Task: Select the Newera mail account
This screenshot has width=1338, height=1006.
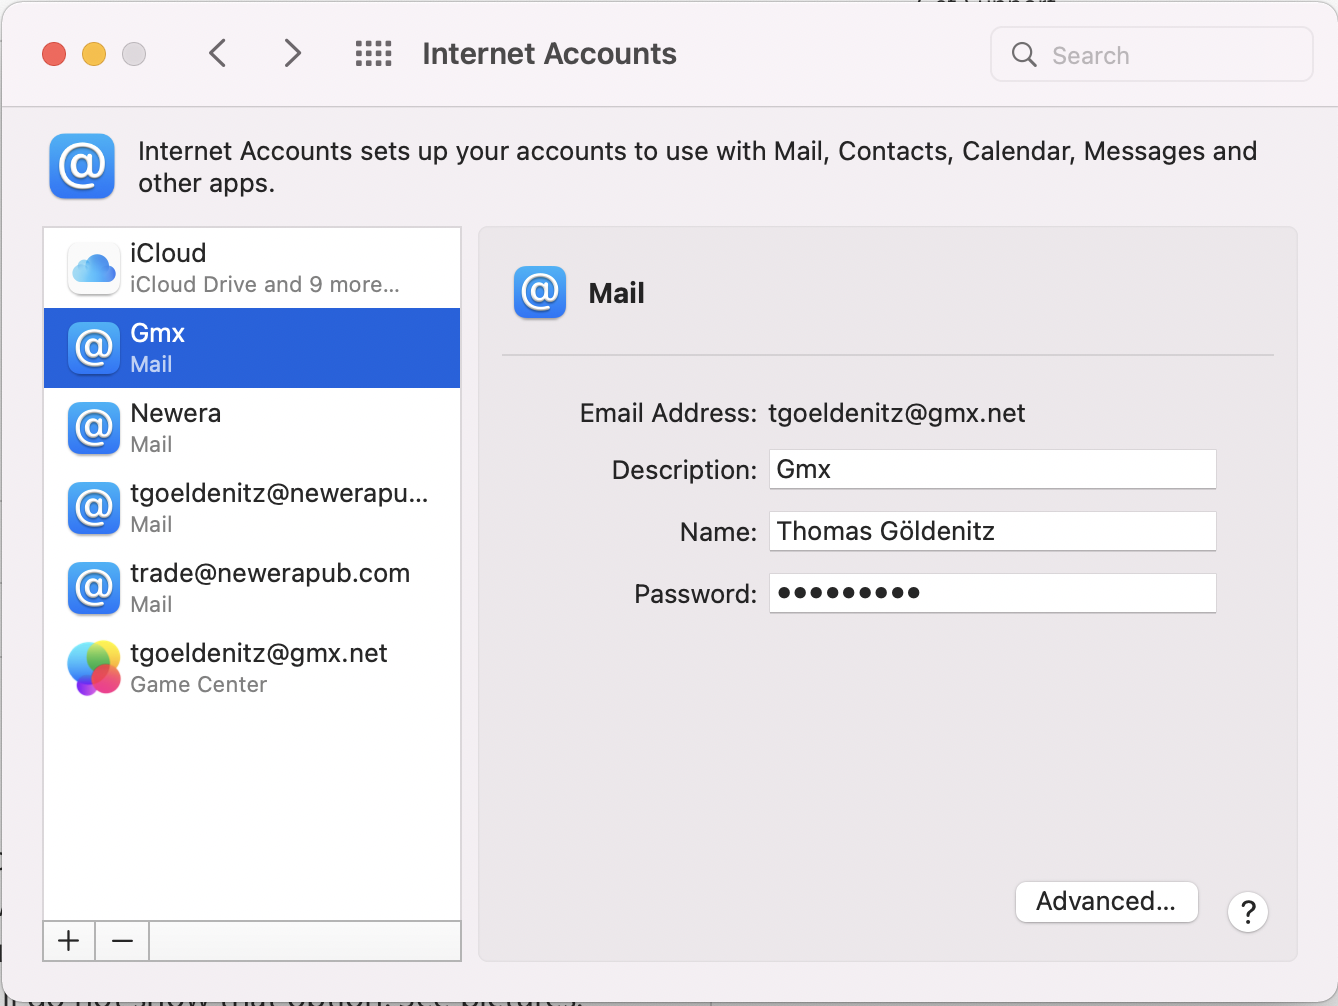Action: [252, 428]
